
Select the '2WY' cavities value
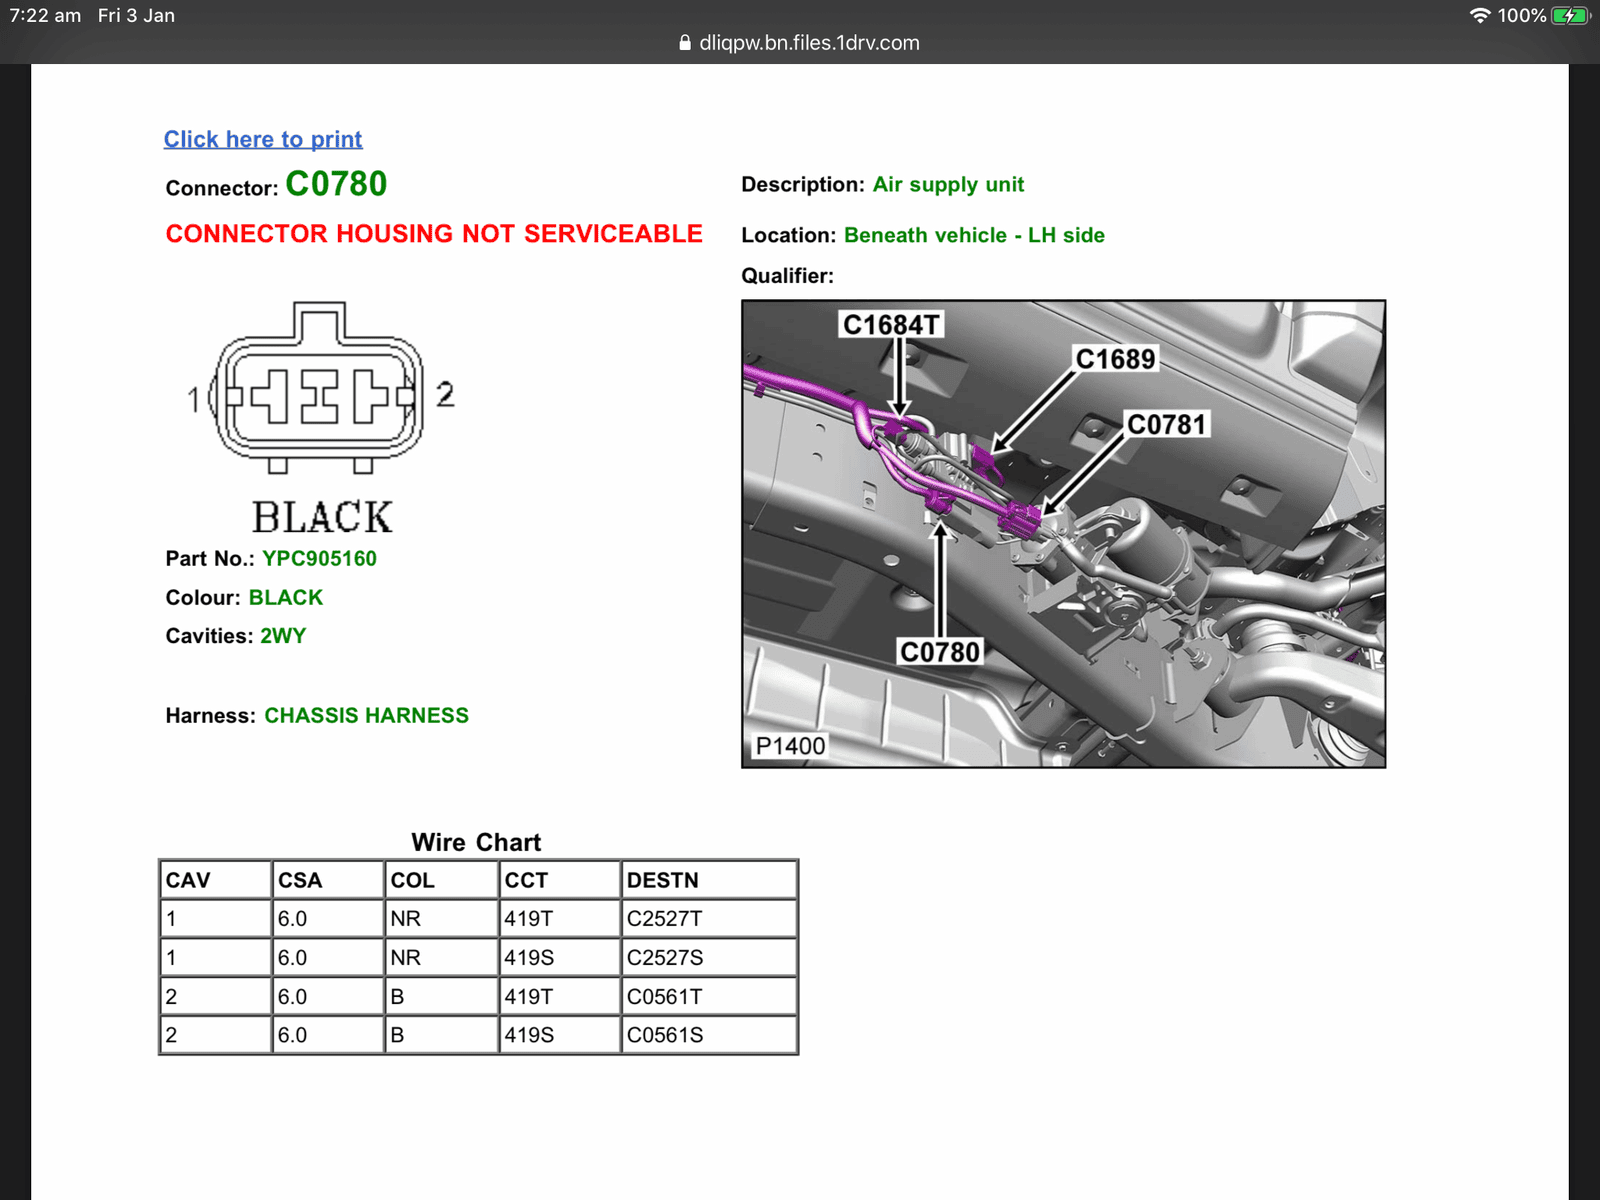pos(283,635)
